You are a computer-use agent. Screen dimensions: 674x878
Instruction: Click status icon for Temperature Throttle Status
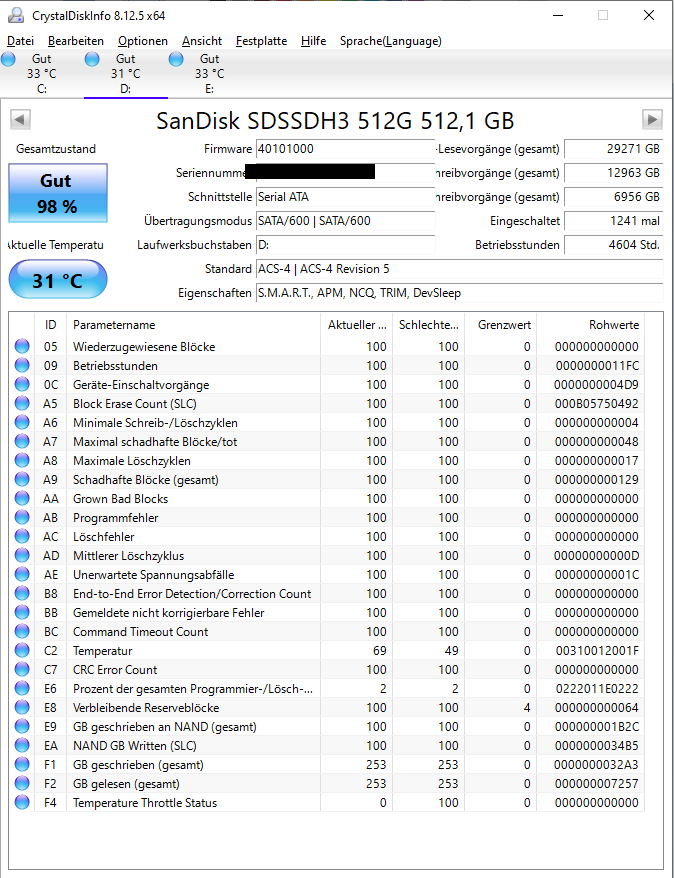(x=22, y=803)
